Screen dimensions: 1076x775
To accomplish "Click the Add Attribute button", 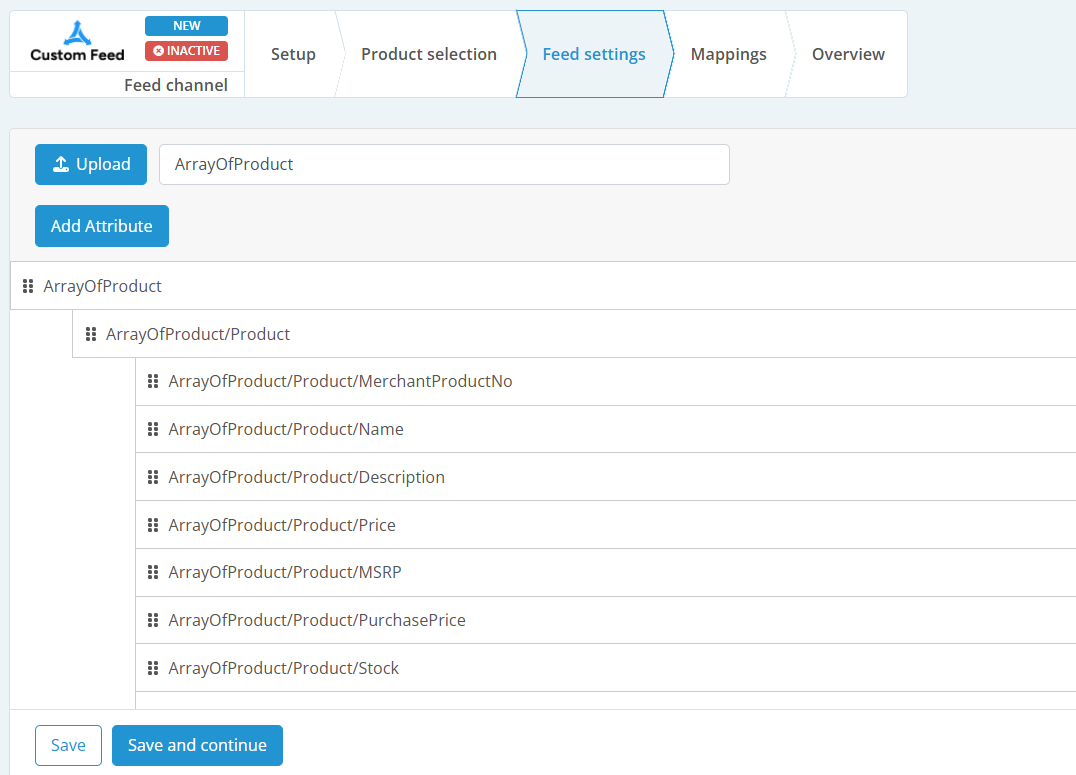I will [x=102, y=226].
